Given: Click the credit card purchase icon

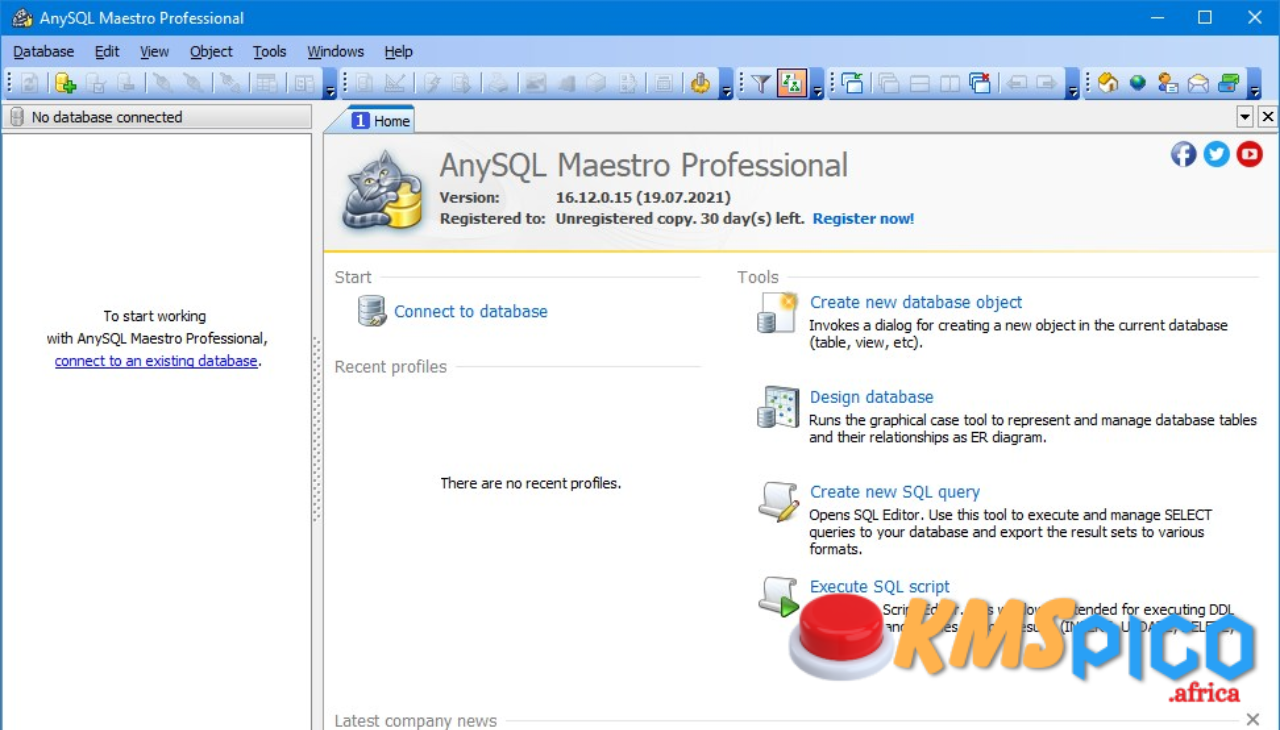Looking at the screenshot, I should click(1229, 84).
